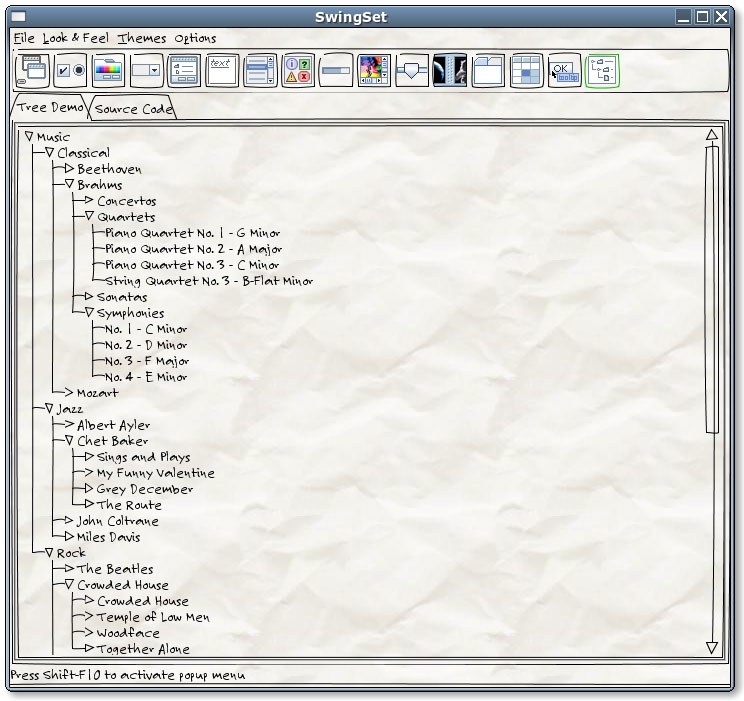Collapse the Jazz category node
The image size is (744, 701).
click(x=49, y=409)
